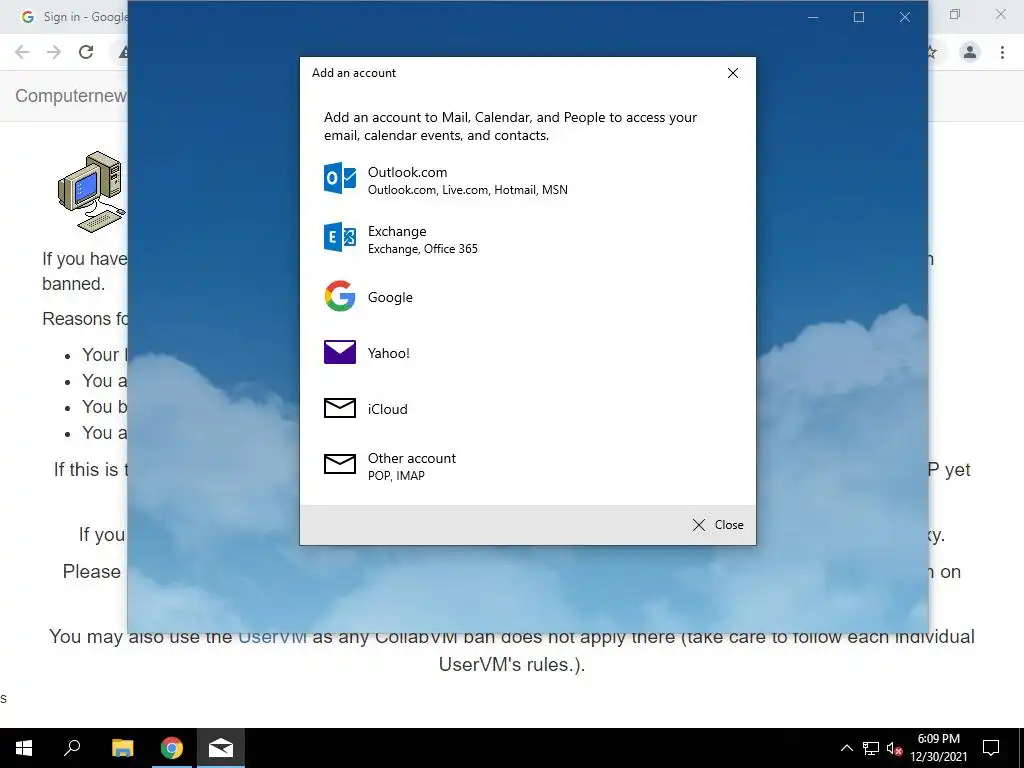Open Chrome's three-dot menu
The width and height of the screenshot is (1024, 768).
(1002, 52)
